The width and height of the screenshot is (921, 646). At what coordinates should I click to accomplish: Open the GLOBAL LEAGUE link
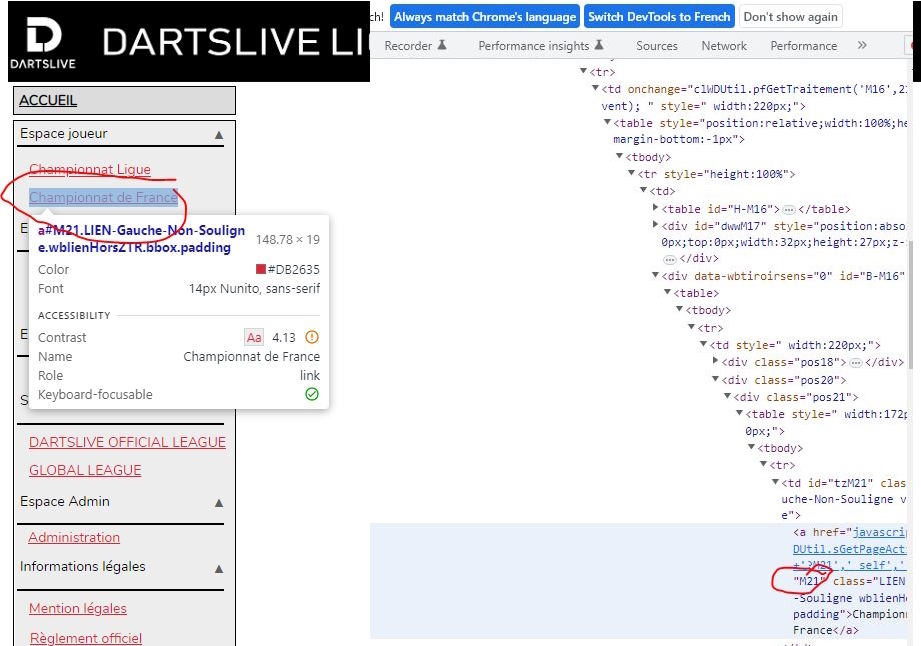85,470
